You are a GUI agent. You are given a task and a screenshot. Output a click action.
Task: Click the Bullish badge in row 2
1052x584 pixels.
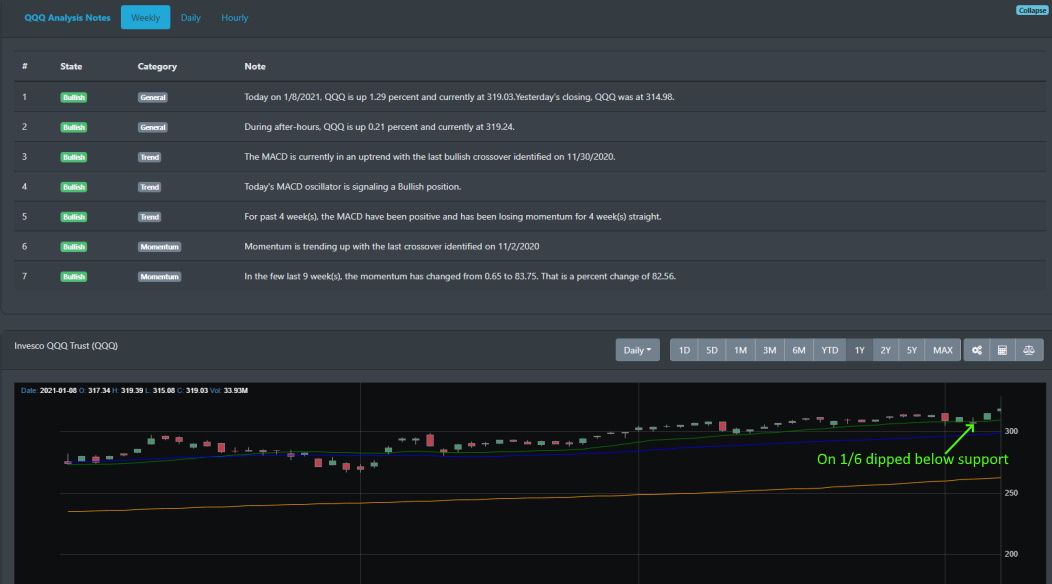coord(74,127)
